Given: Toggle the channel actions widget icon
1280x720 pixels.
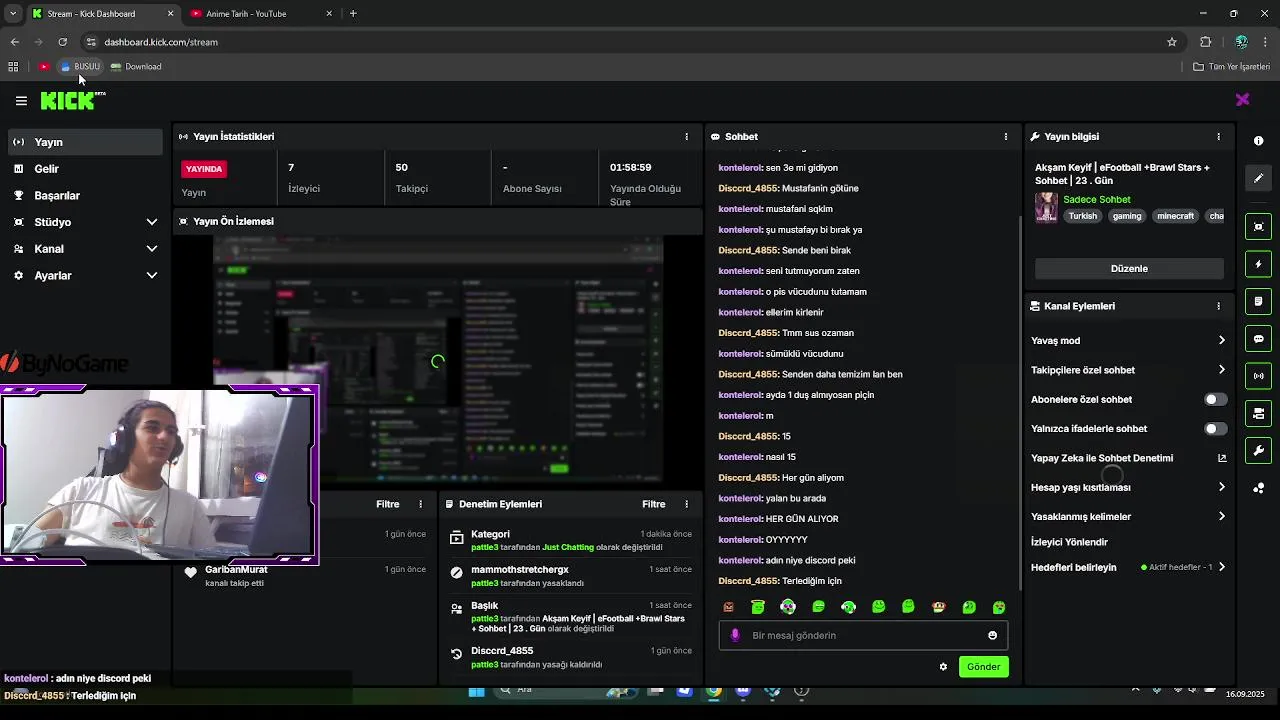Looking at the screenshot, I should tap(1258, 413).
